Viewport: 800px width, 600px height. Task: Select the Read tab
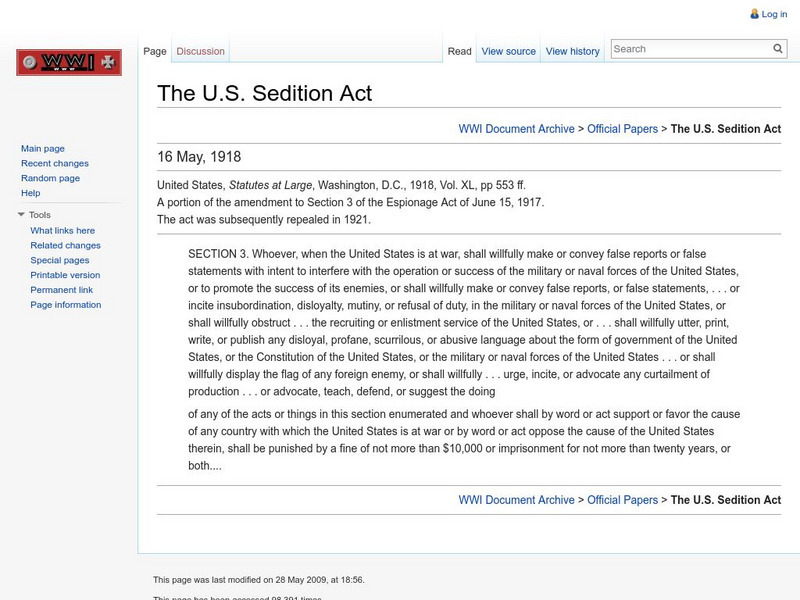coord(459,51)
